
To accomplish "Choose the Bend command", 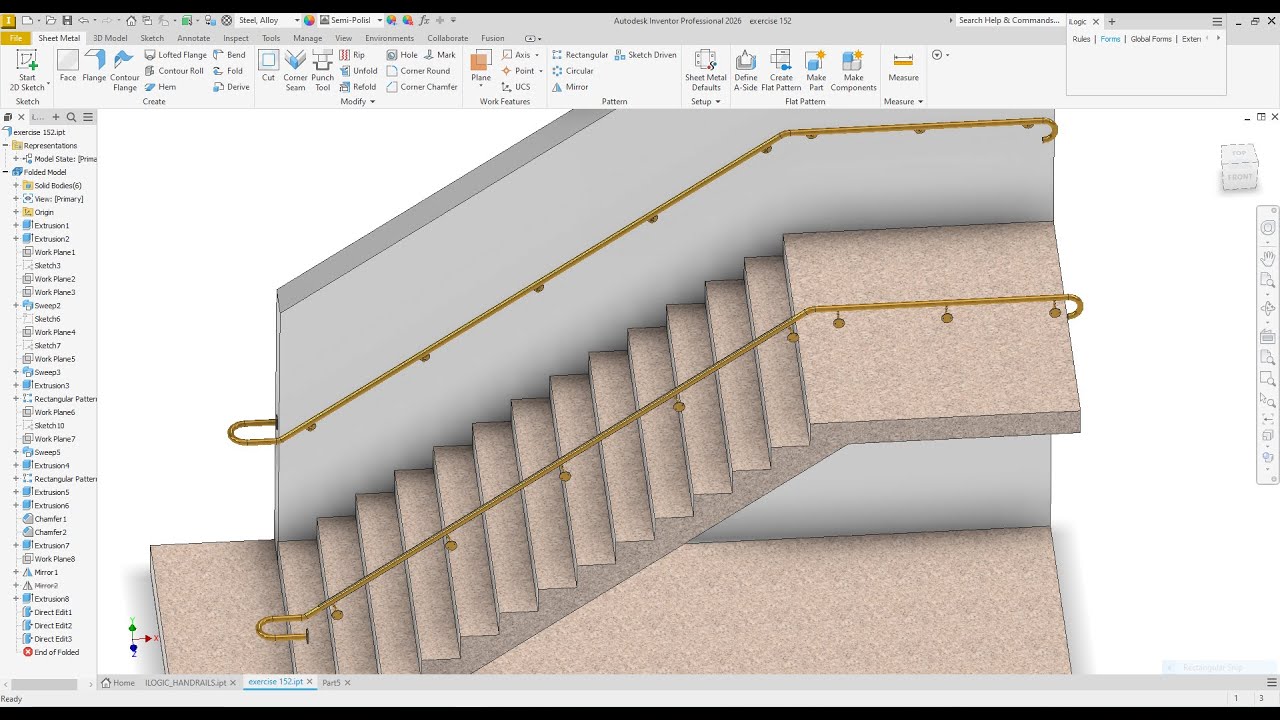I will 229,55.
